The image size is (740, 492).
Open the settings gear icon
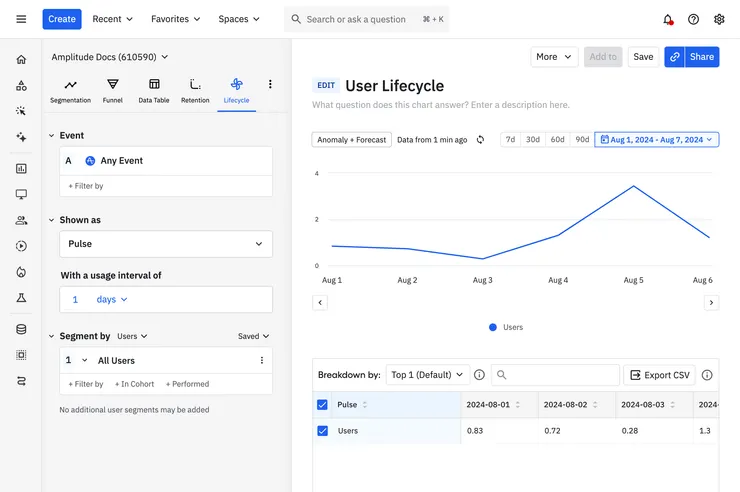[x=719, y=19]
